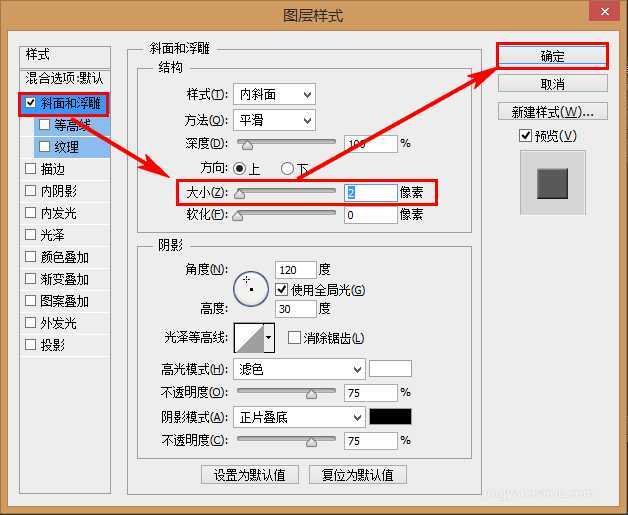The width and height of the screenshot is (628, 515).
Task: Click the 复位为默认值 reset button
Action: [357, 474]
